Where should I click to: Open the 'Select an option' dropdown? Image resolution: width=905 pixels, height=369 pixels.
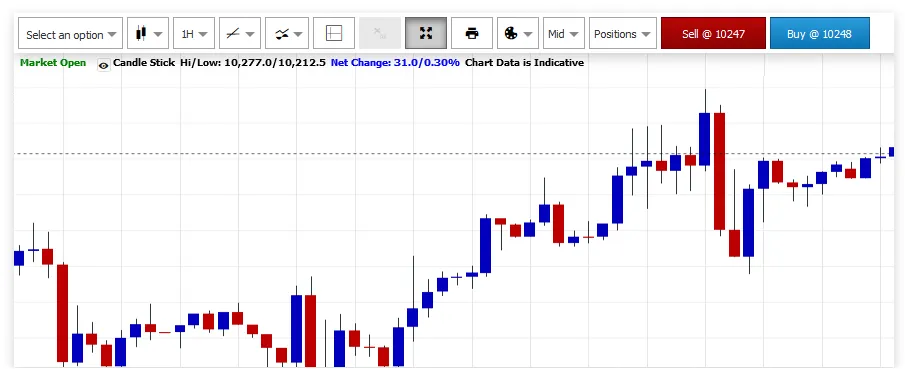pyautogui.click(x=70, y=33)
